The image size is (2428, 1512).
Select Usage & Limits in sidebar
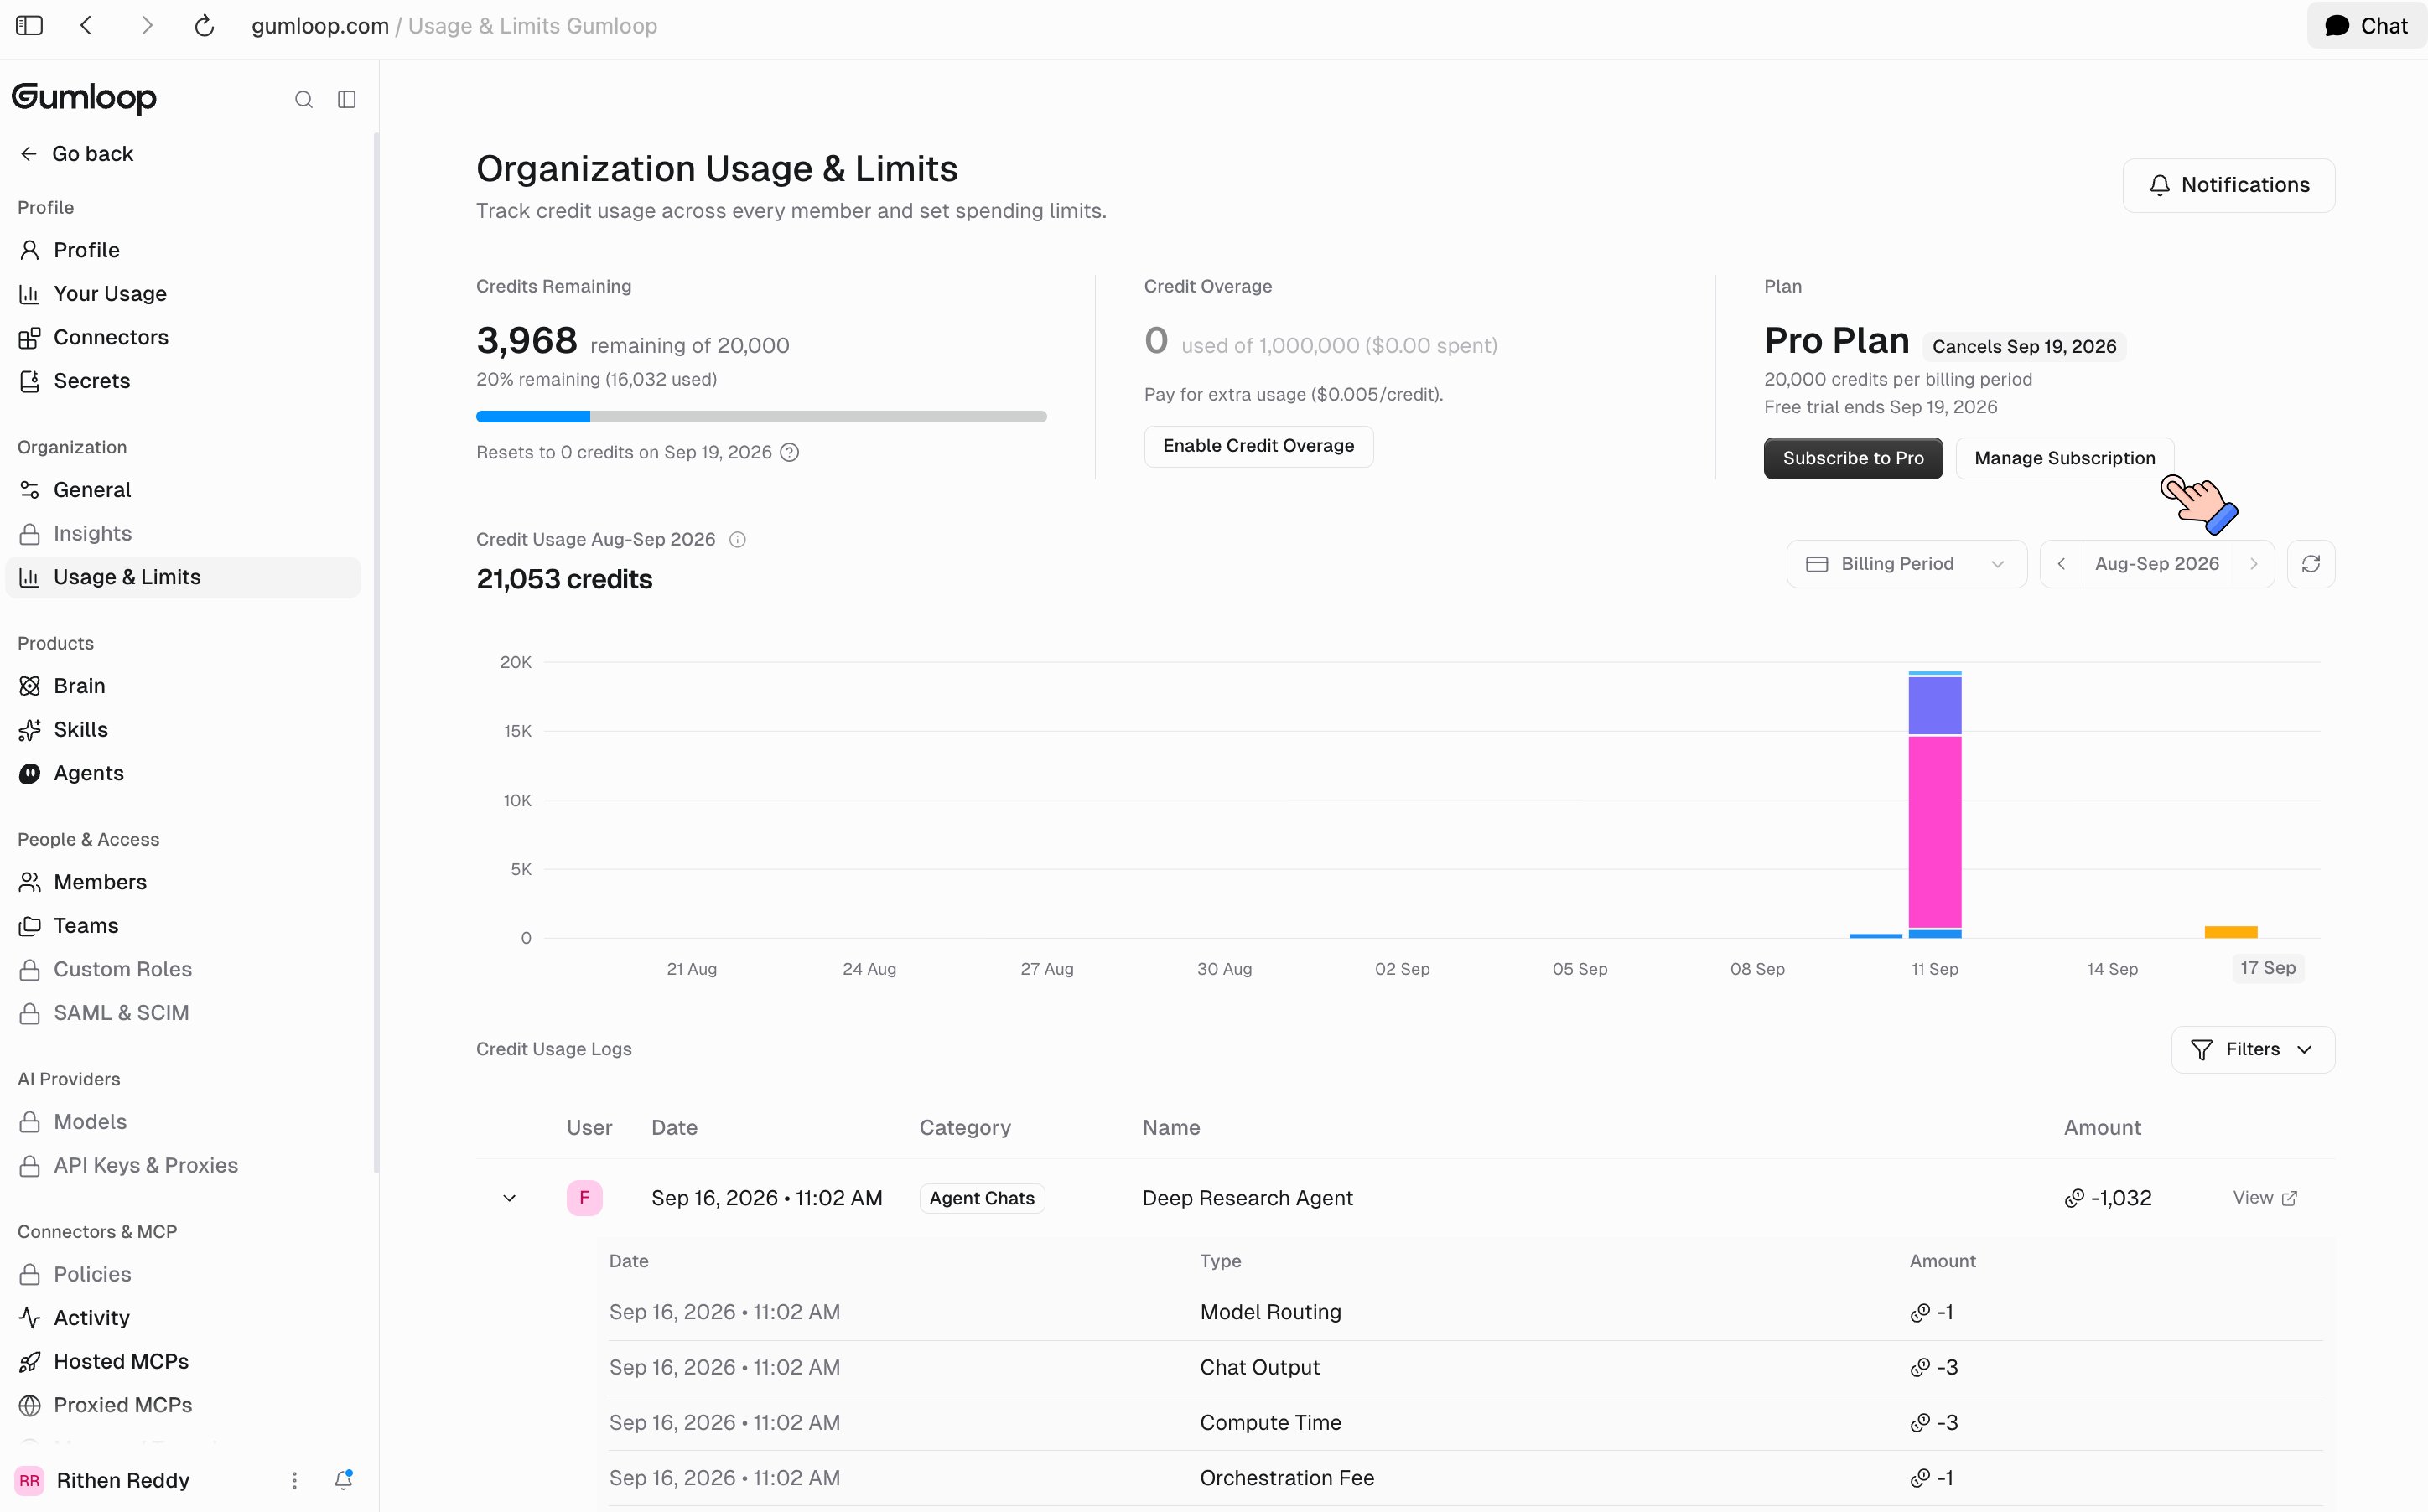pos(183,577)
